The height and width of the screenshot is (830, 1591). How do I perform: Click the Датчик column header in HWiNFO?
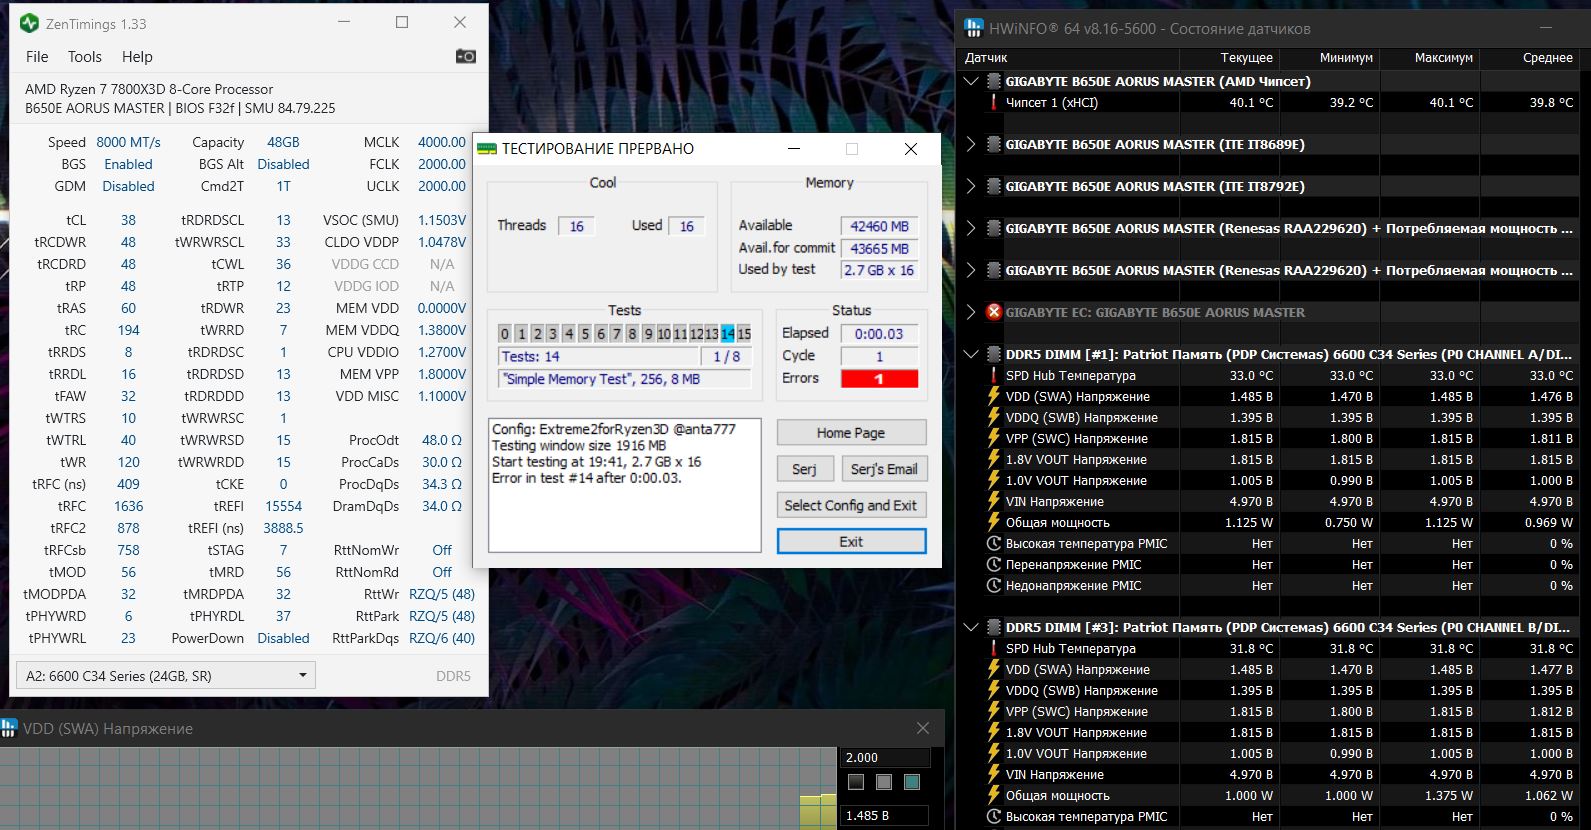coord(987,57)
